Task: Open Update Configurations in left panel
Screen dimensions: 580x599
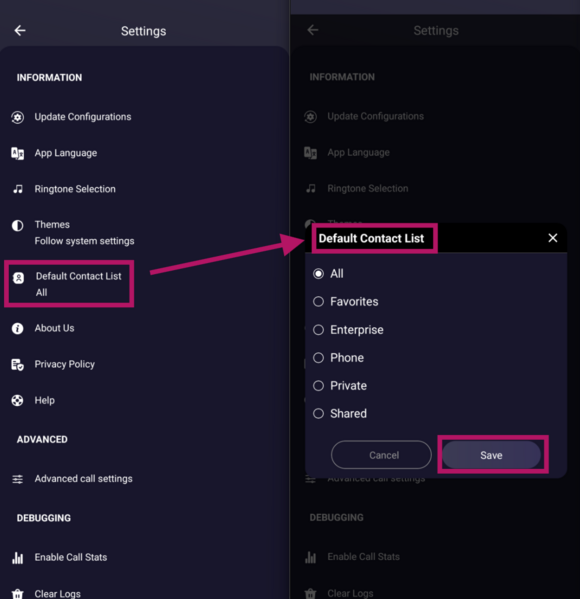Action: 83,117
